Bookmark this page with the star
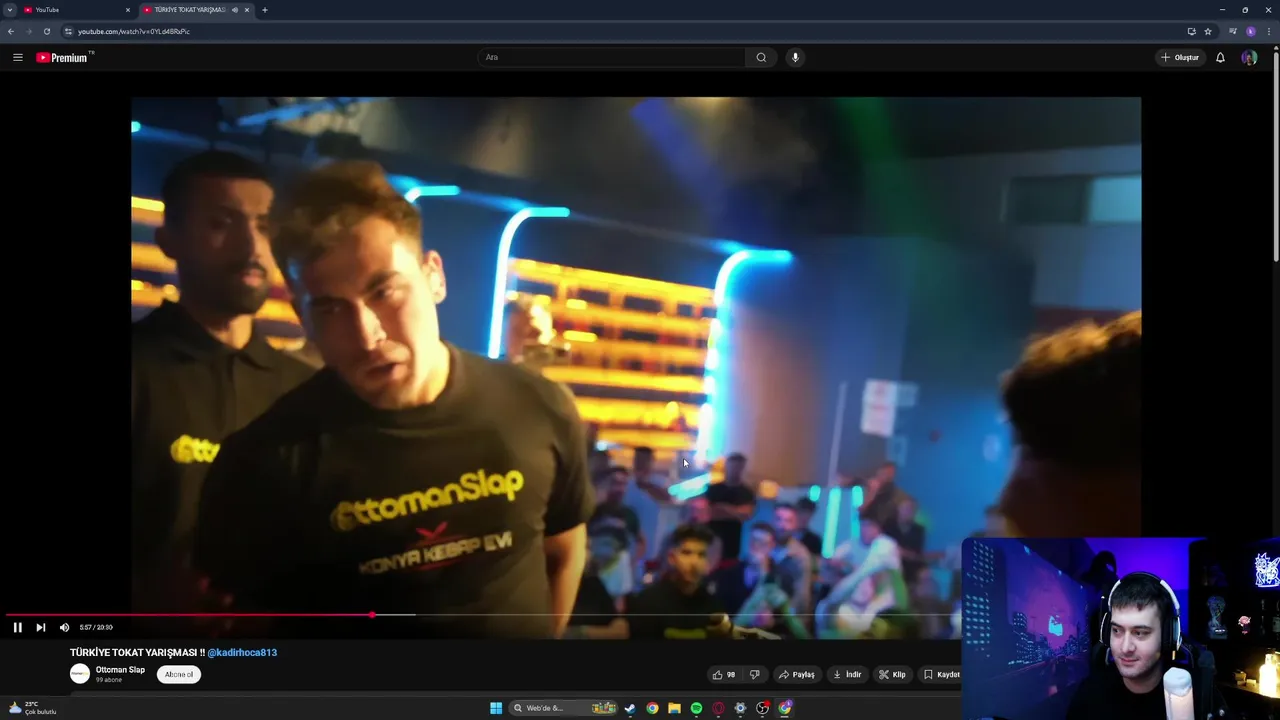 [x=1208, y=31]
